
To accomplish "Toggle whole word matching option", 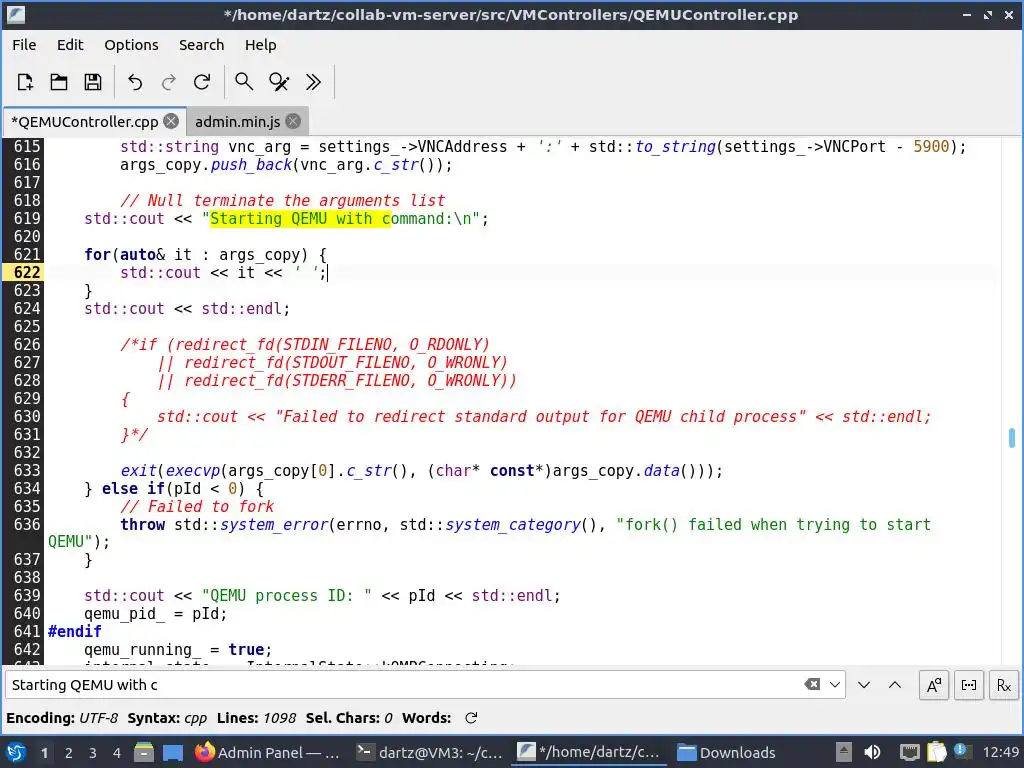I will [969, 685].
